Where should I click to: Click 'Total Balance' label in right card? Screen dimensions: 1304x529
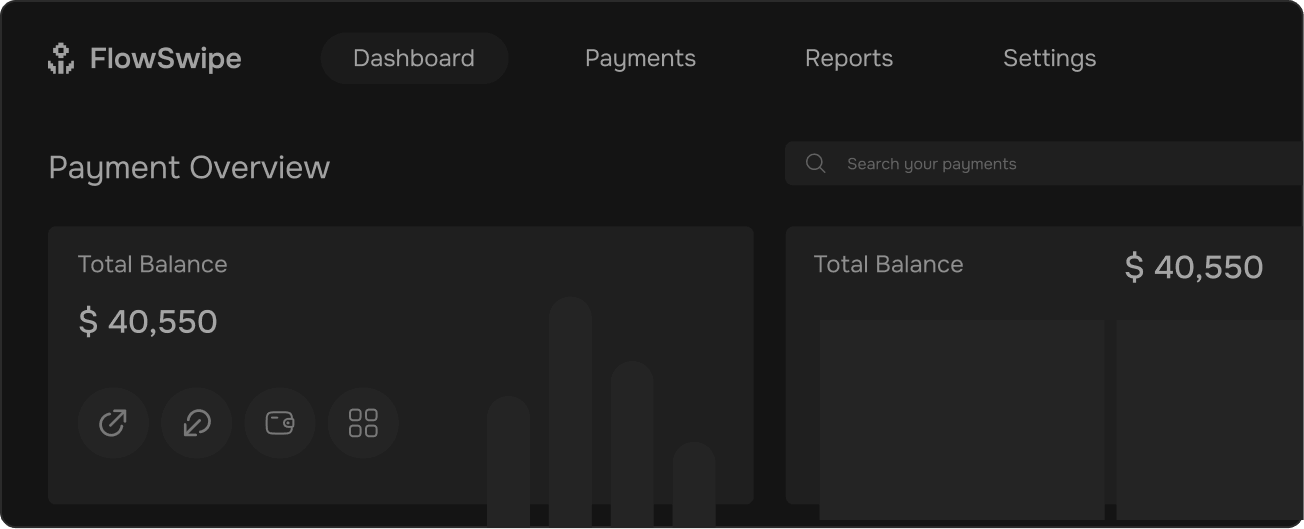click(888, 264)
